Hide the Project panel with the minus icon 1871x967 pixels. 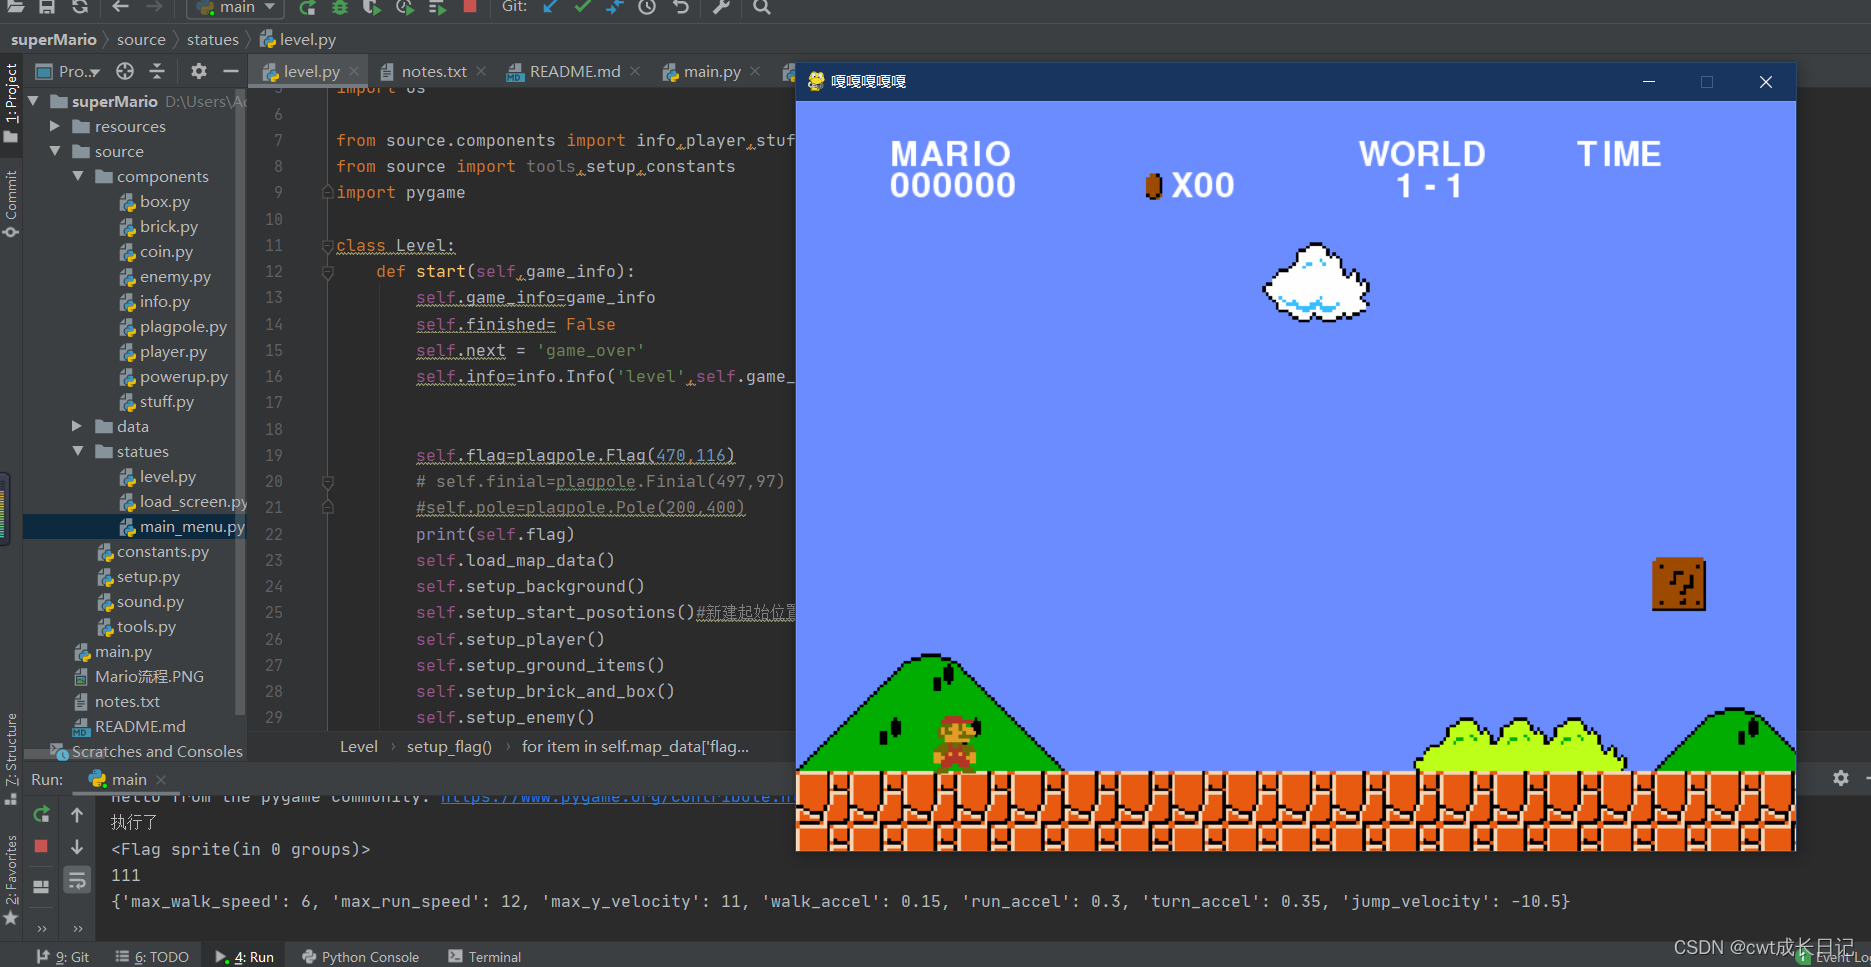point(231,71)
